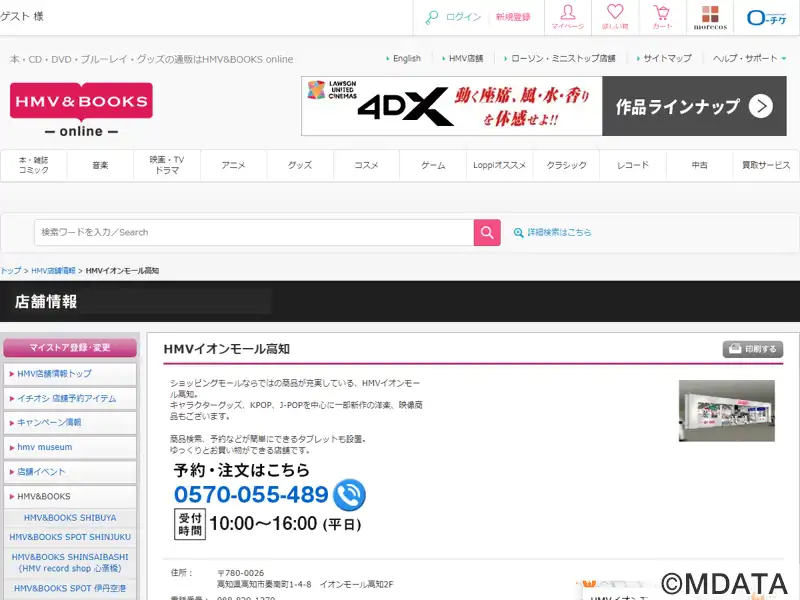Select HMV&BOOKS SHIBUYA store
Viewport: 800px width, 600px height.
coord(70,518)
